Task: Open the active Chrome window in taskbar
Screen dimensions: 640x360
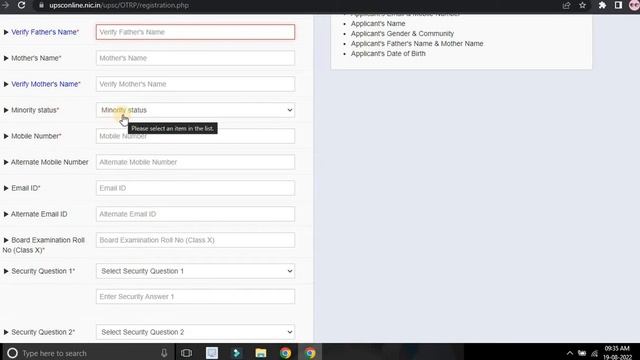Action: coord(310,353)
